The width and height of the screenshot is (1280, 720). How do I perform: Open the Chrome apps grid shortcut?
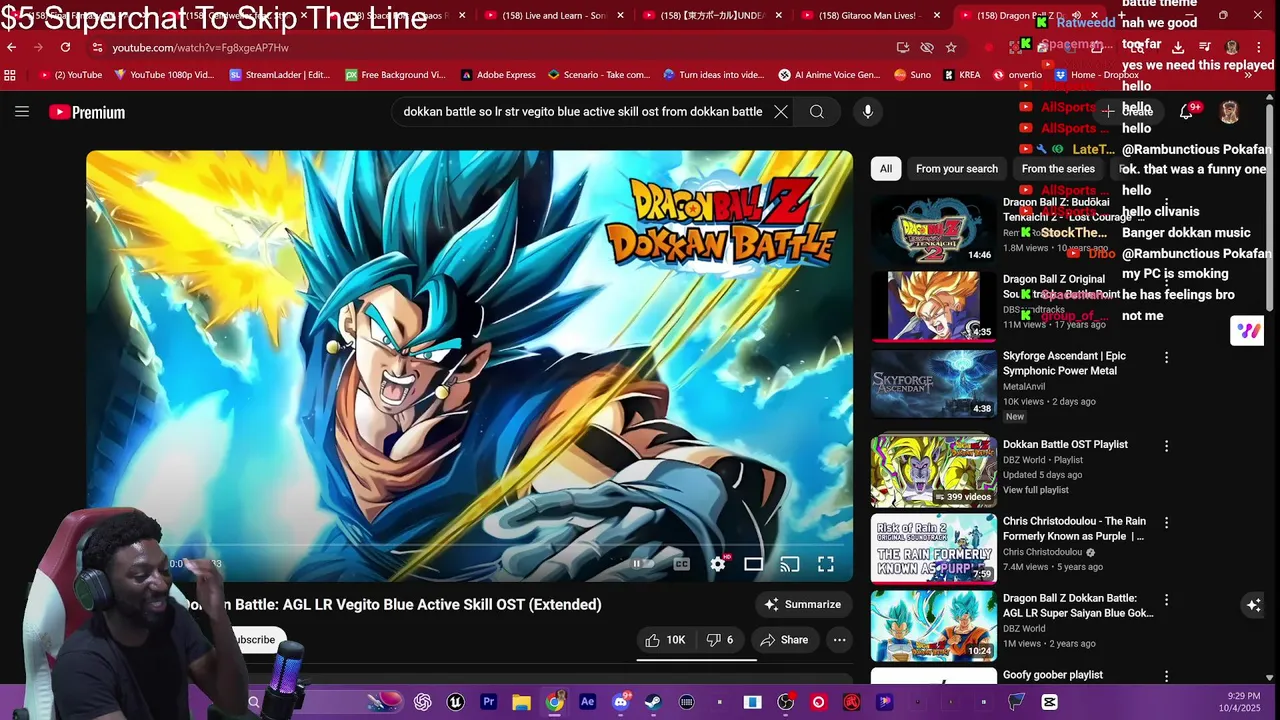tap(10, 74)
